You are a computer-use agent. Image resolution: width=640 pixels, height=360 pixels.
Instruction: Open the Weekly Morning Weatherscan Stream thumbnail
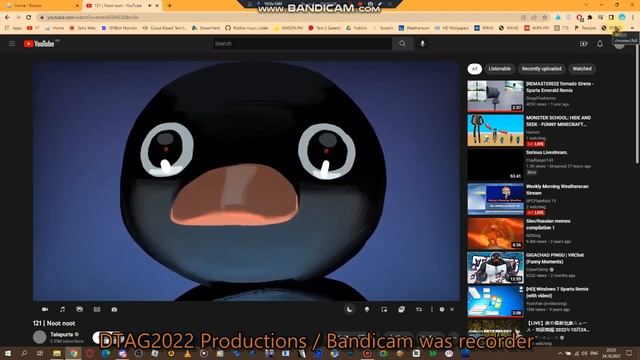[496, 199]
